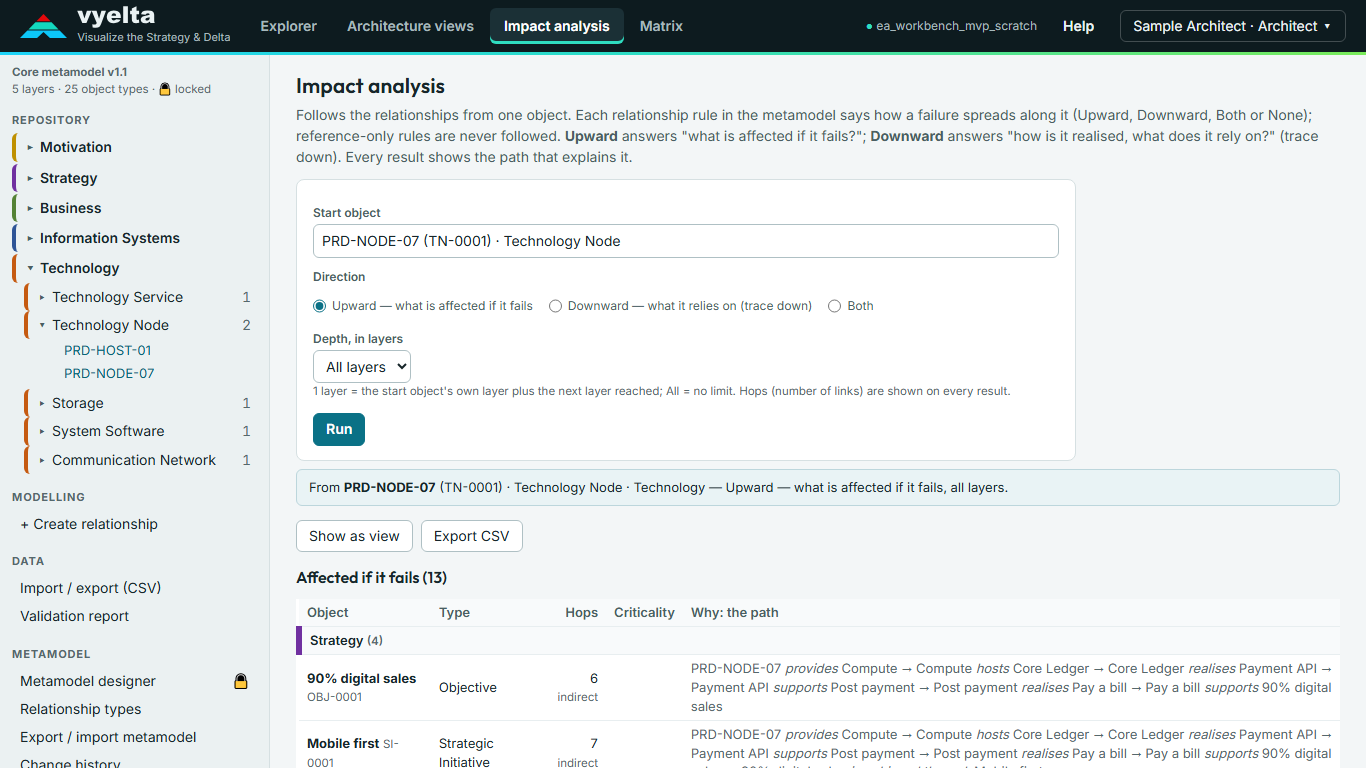This screenshot has width=1366, height=768.
Task: Click Create relationship link
Action: pyautogui.click(x=89, y=524)
